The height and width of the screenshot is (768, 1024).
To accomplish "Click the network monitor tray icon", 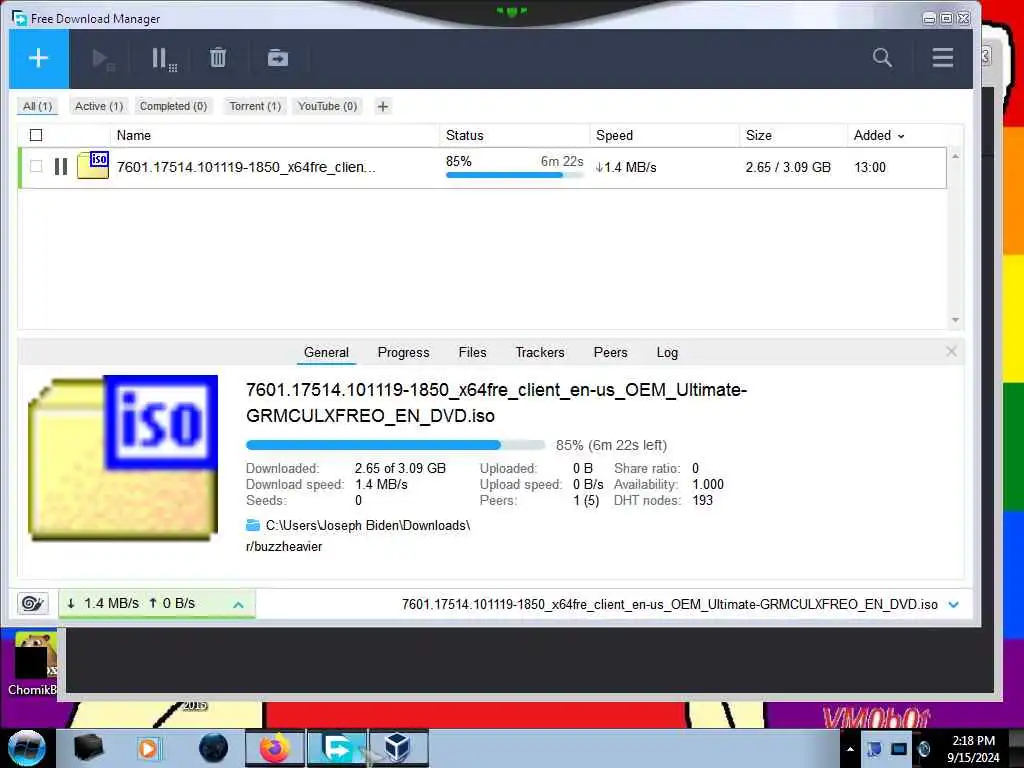I will pos(899,749).
